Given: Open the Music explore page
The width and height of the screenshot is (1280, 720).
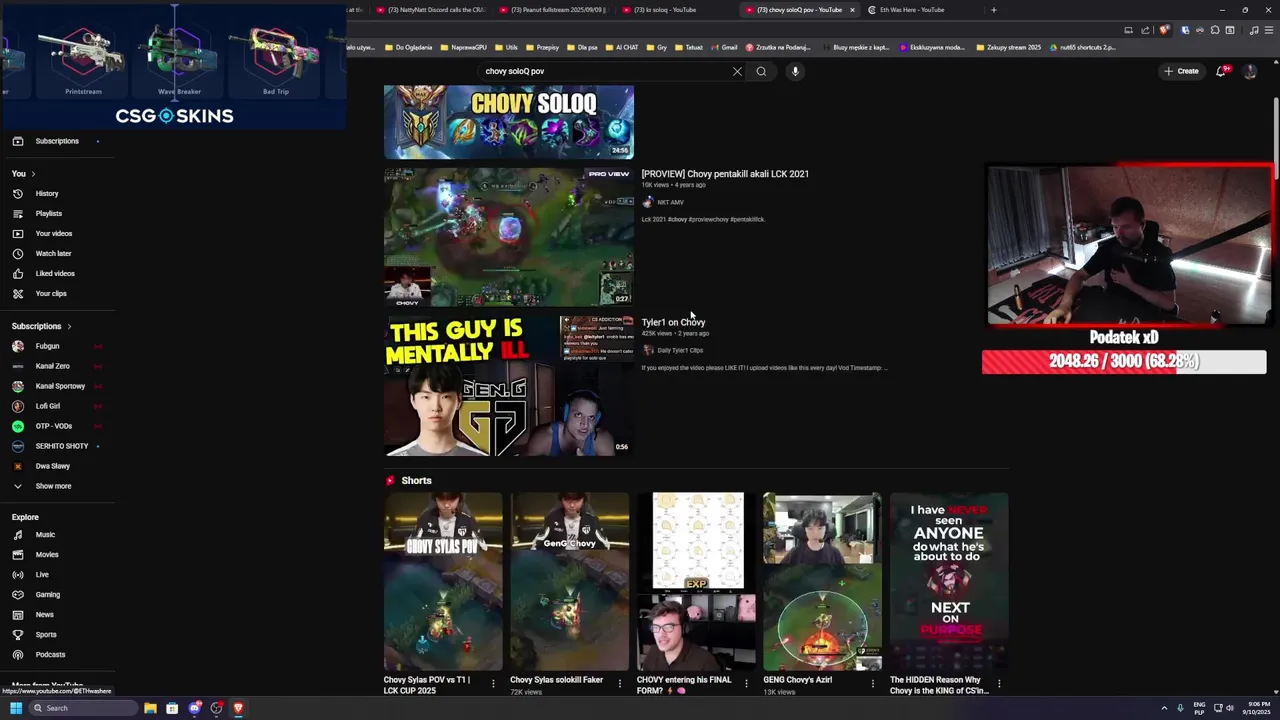Looking at the screenshot, I should (45, 535).
